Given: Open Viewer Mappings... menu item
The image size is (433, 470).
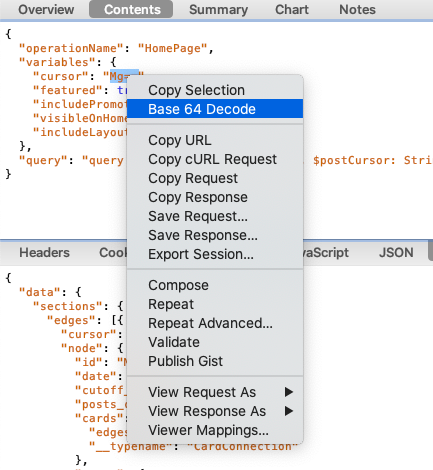Looking at the screenshot, I should (215, 430).
